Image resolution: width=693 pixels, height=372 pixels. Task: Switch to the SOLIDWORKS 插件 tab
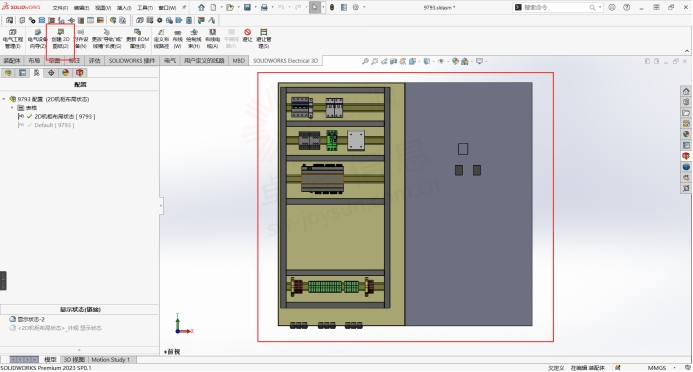(x=132, y=61)
